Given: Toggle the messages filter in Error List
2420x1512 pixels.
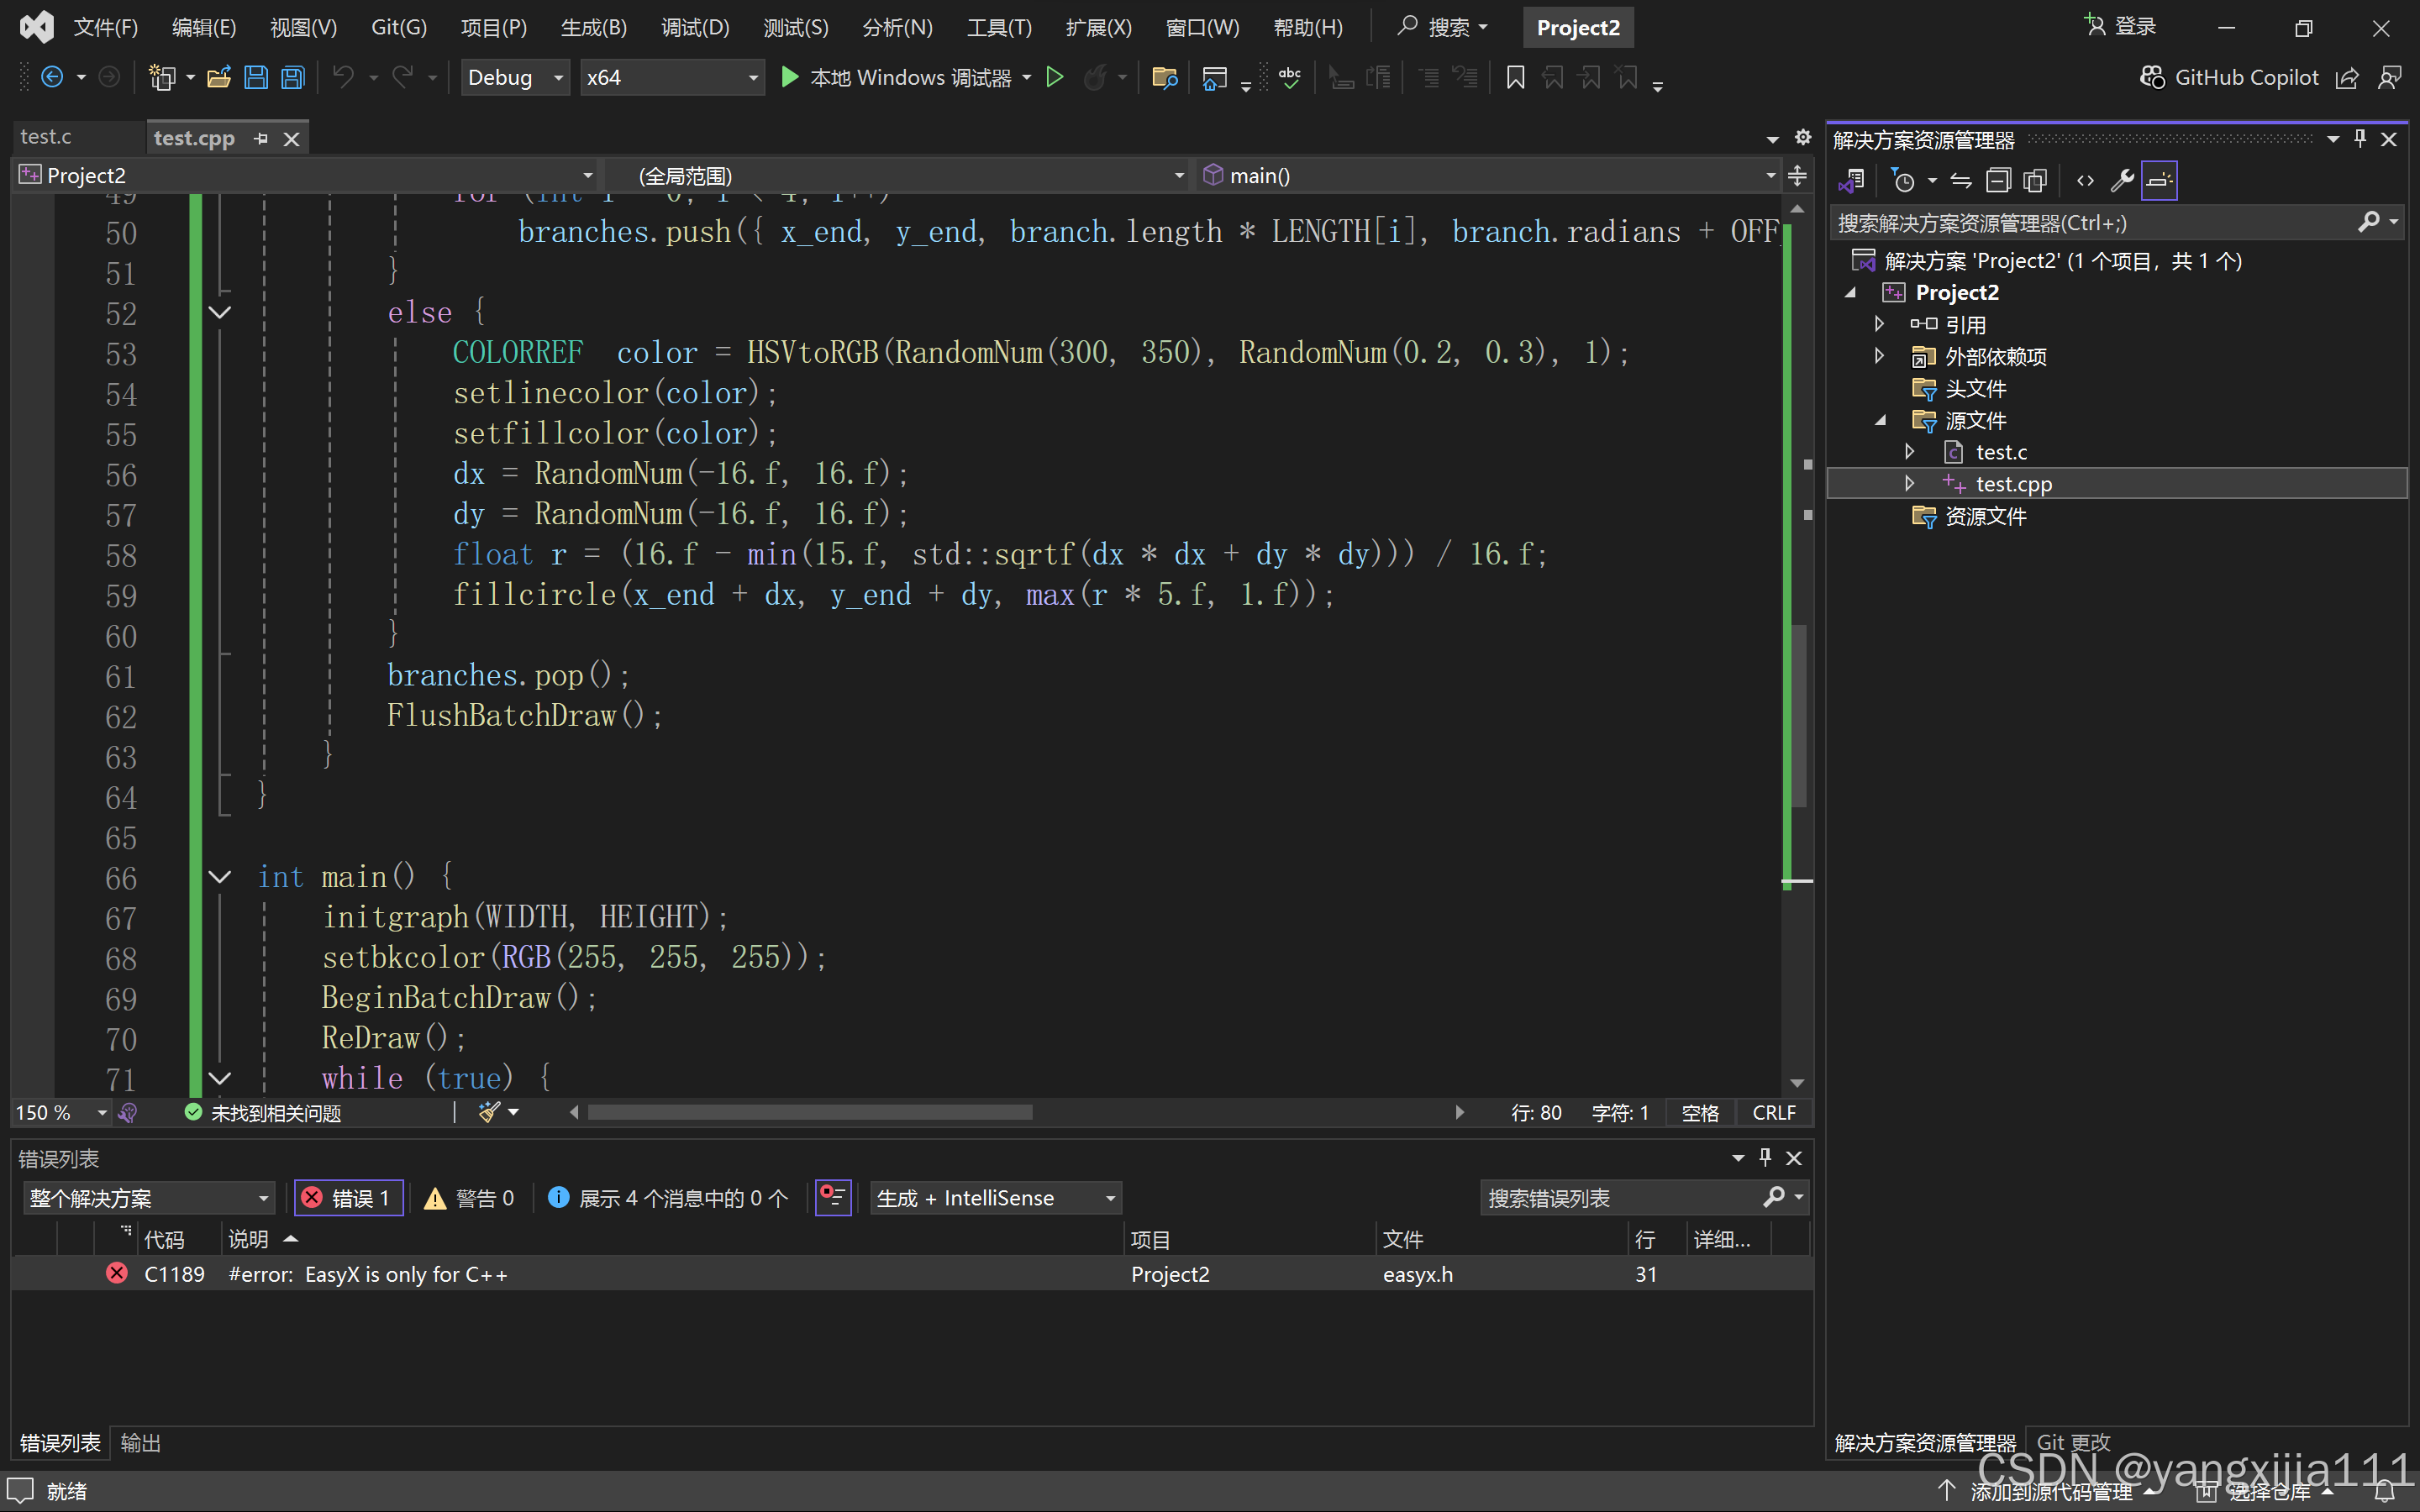Looking at the screenshot, I should pos(669,1198).
